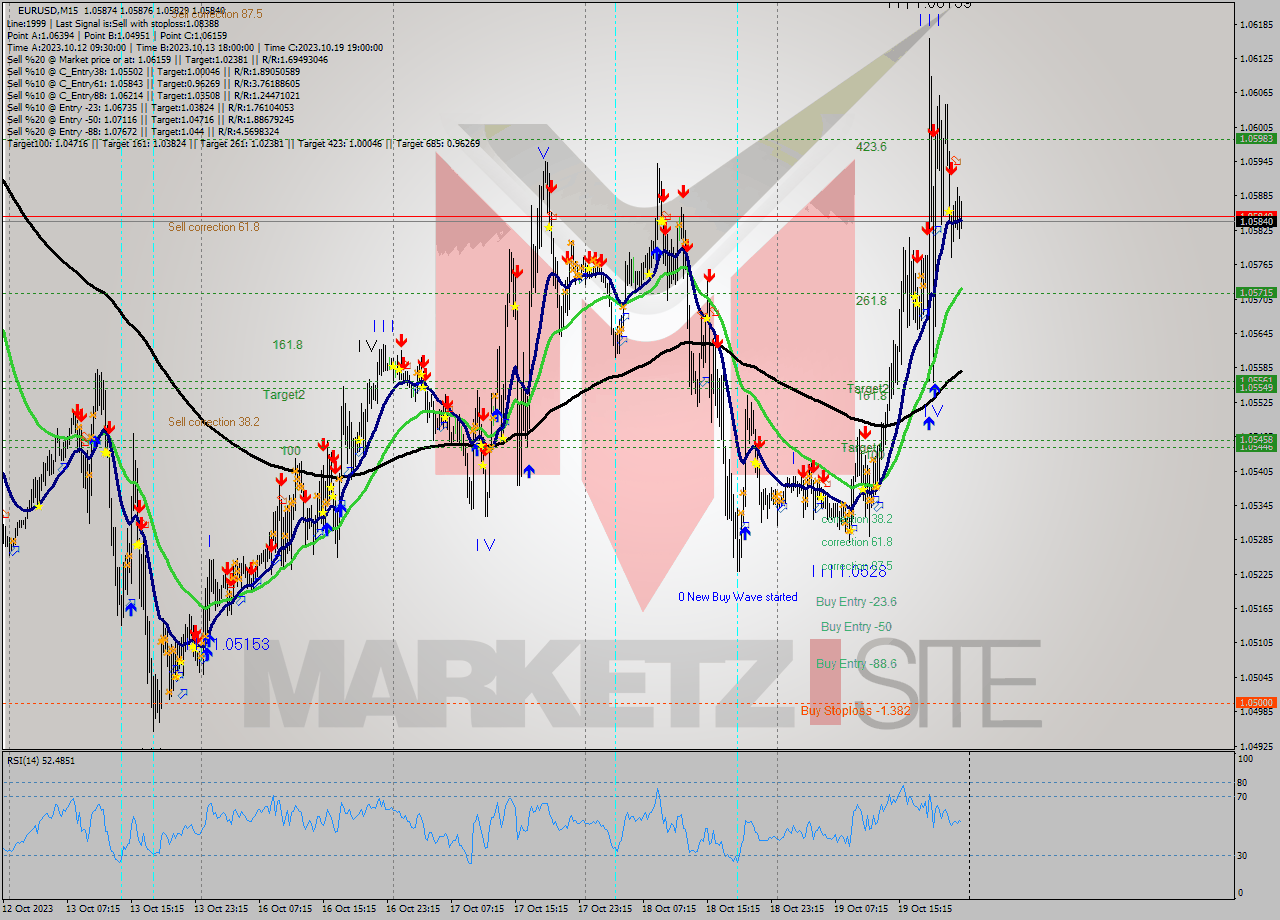The height and width of the screenshot is (920, 1280).
Task: Click the green 1.05458 price level tag
Action: click(x=1256, y=439)
